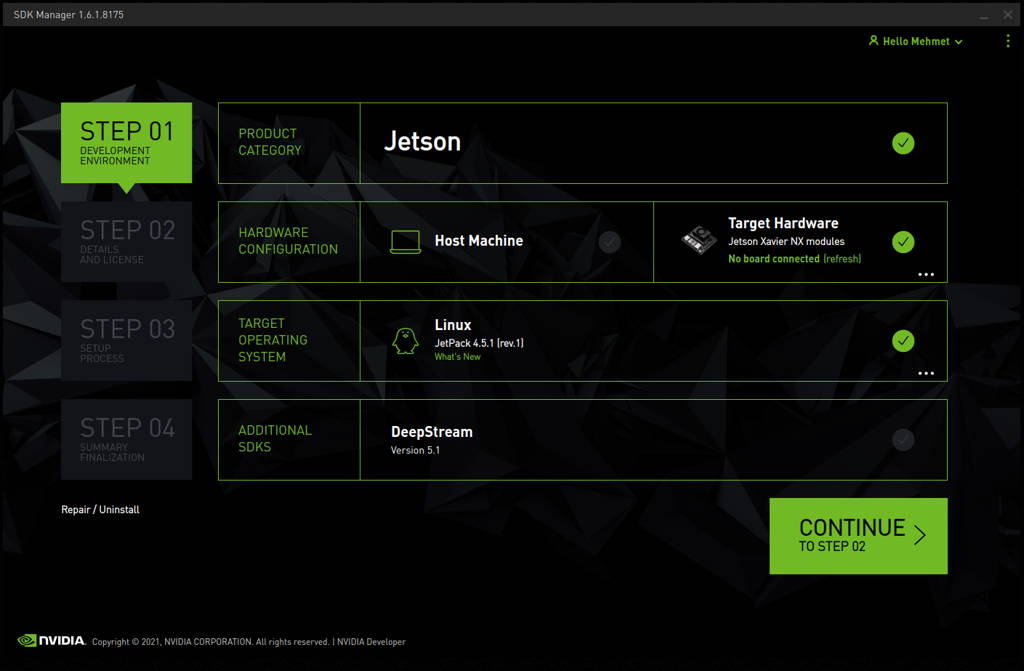This screenshot has width=1024, height=671.
Task: Toggle the Host Machine checkmark
Action: pyautogui.click(x=609, y=242)
